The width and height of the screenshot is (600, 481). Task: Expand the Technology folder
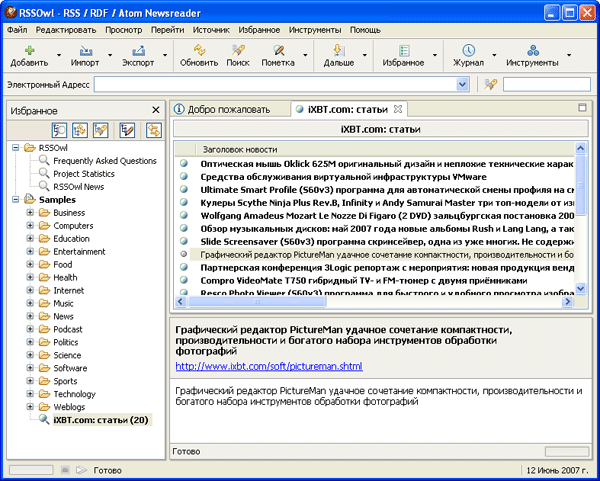pos(30,394)
